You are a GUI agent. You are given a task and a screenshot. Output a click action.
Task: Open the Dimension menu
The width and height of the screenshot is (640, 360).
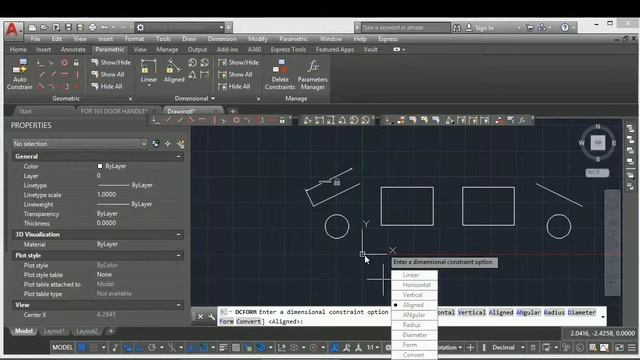(222, 39)
